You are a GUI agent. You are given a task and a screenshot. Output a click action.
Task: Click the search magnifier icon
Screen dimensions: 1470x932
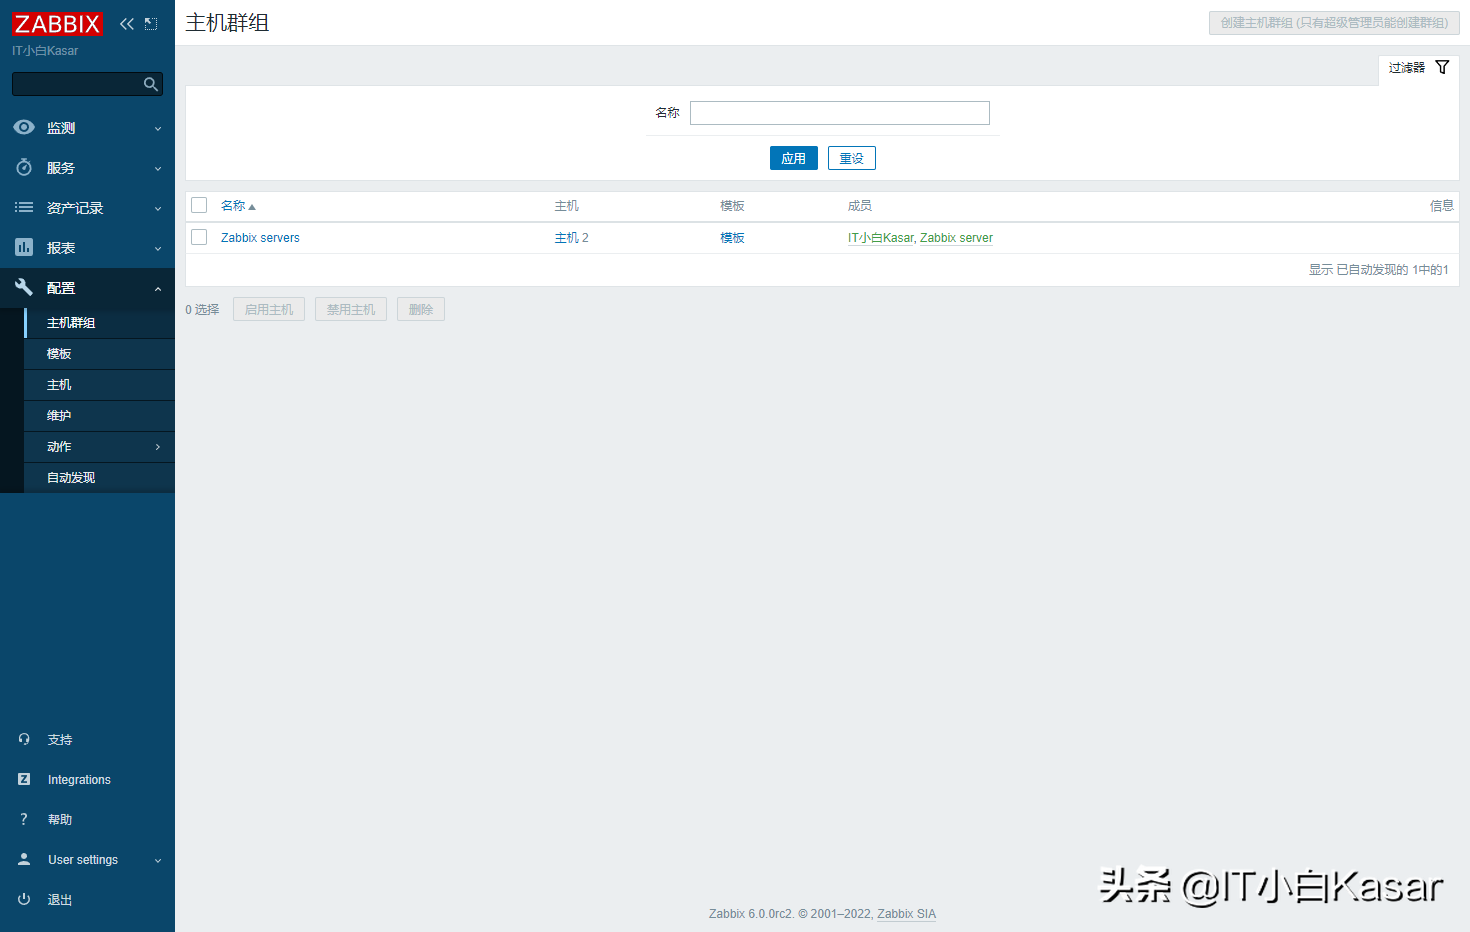point(151,85)
